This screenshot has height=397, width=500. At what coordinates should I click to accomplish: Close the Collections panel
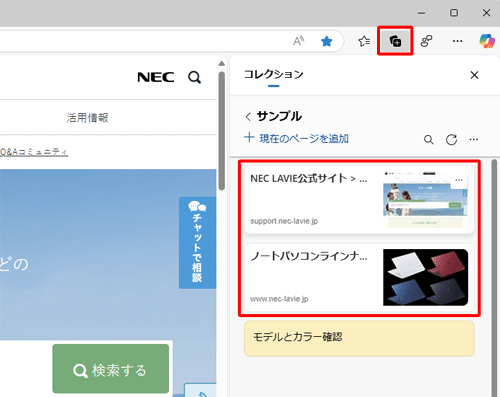[474, 75]
